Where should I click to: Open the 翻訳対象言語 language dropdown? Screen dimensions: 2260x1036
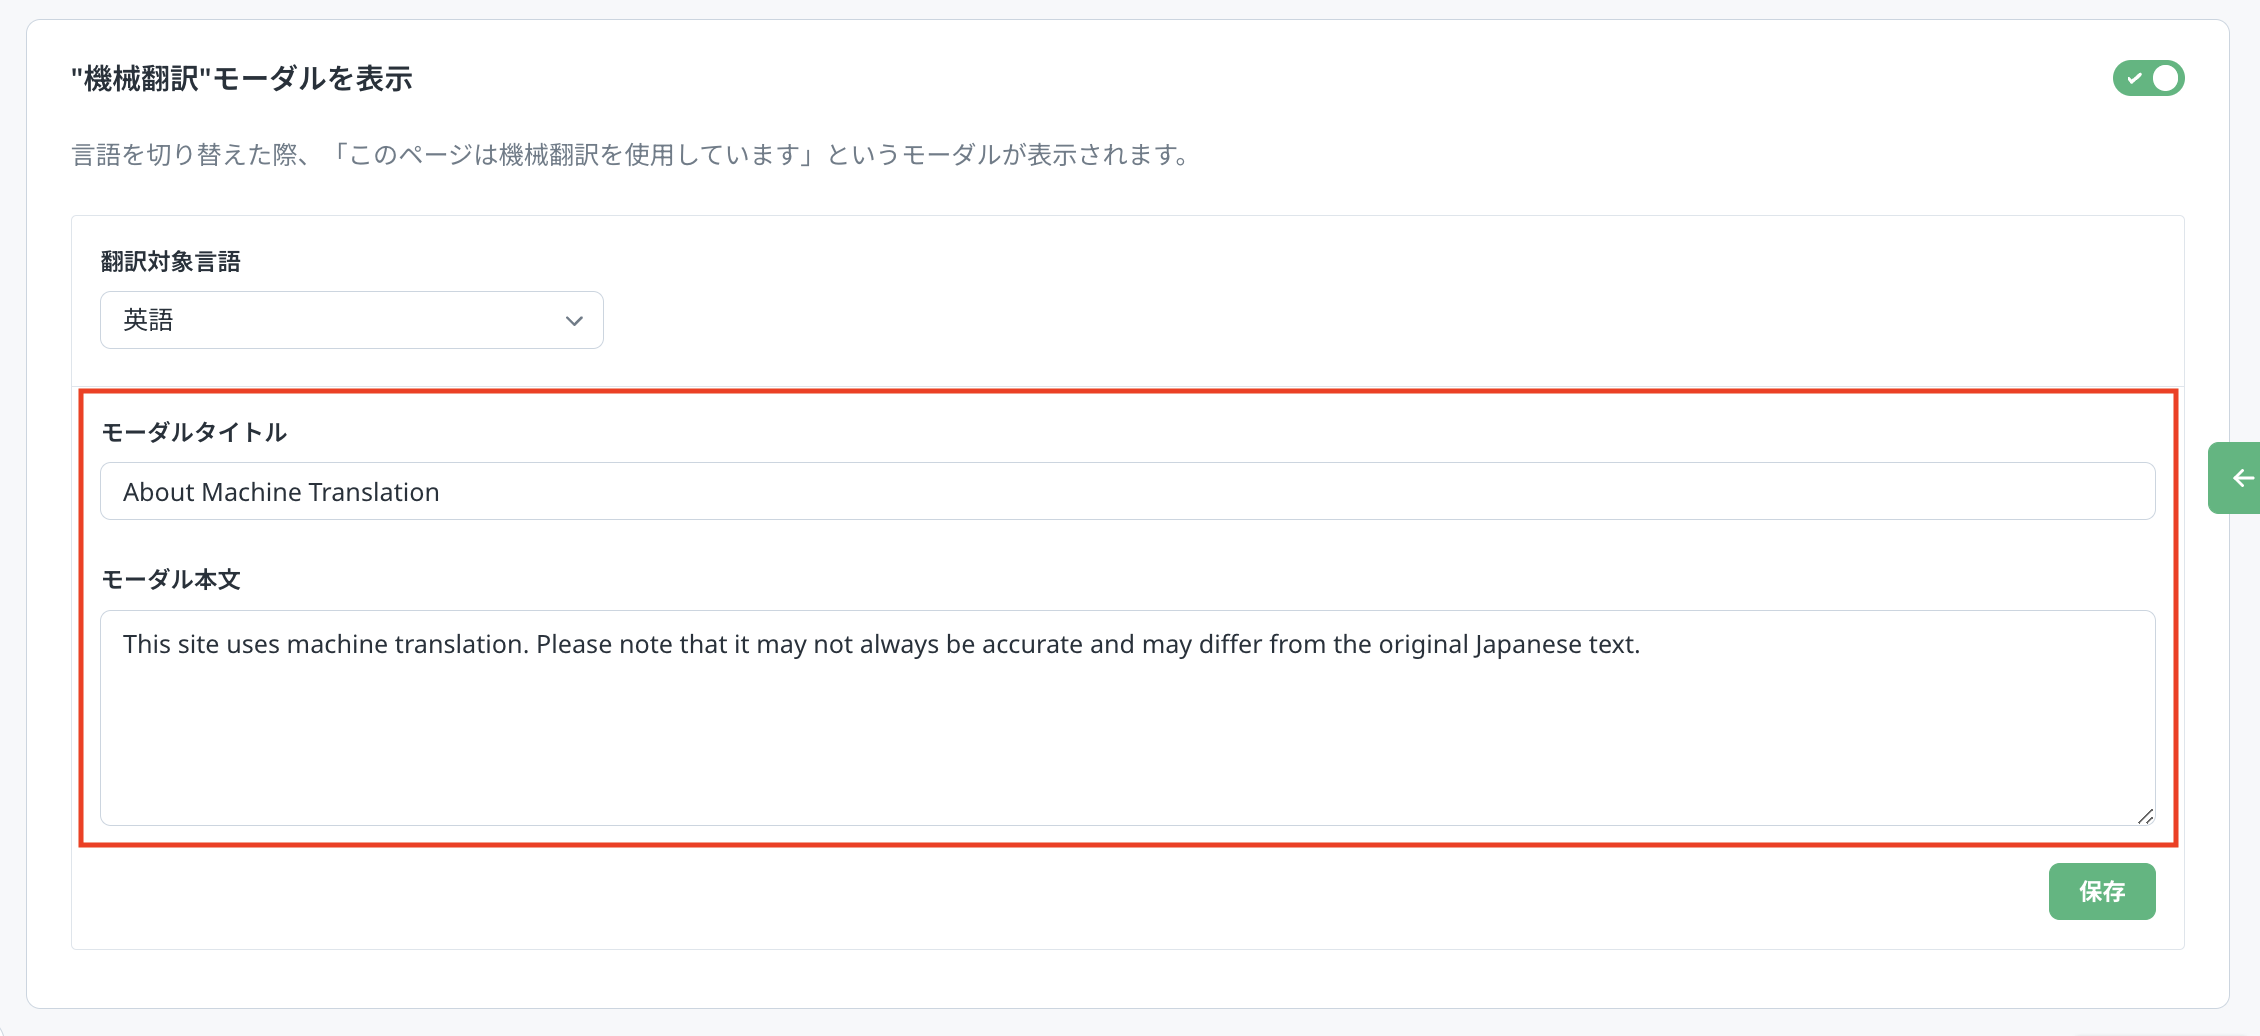(x=351, y=320)
